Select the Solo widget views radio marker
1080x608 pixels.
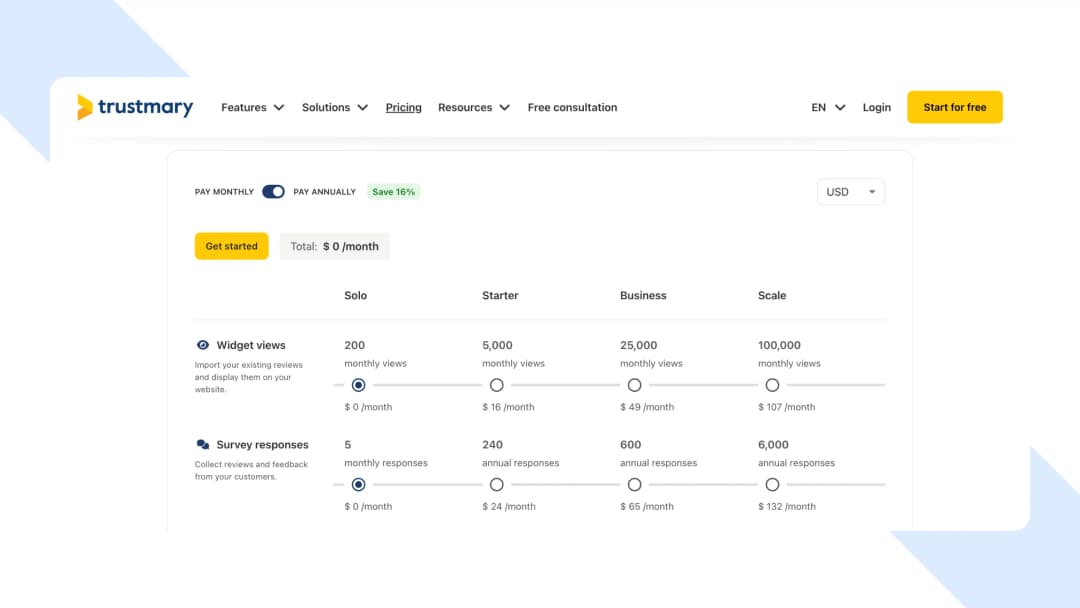click(x=358, y=384)
